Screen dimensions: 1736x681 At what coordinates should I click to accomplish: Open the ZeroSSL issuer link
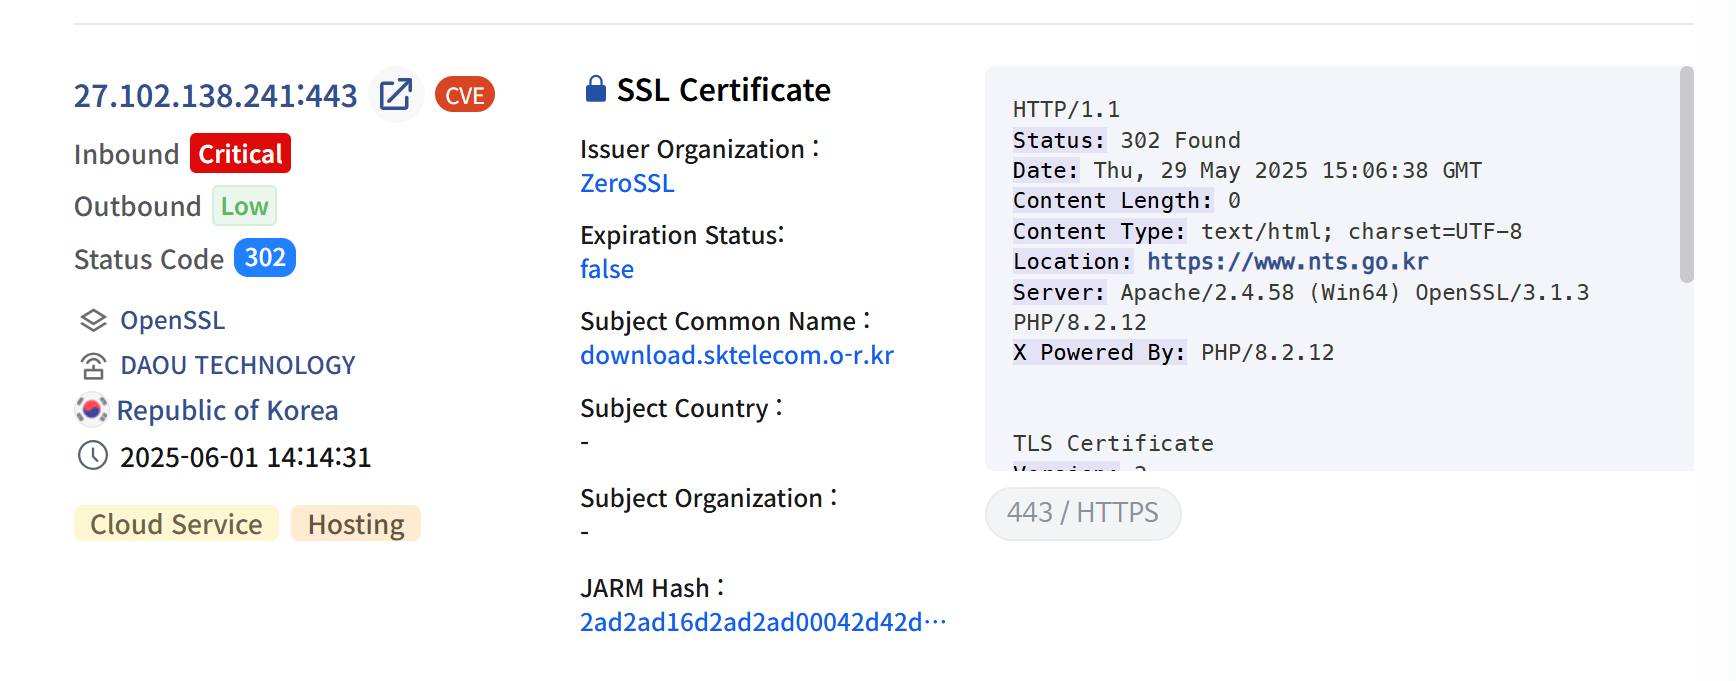point(627,184)
